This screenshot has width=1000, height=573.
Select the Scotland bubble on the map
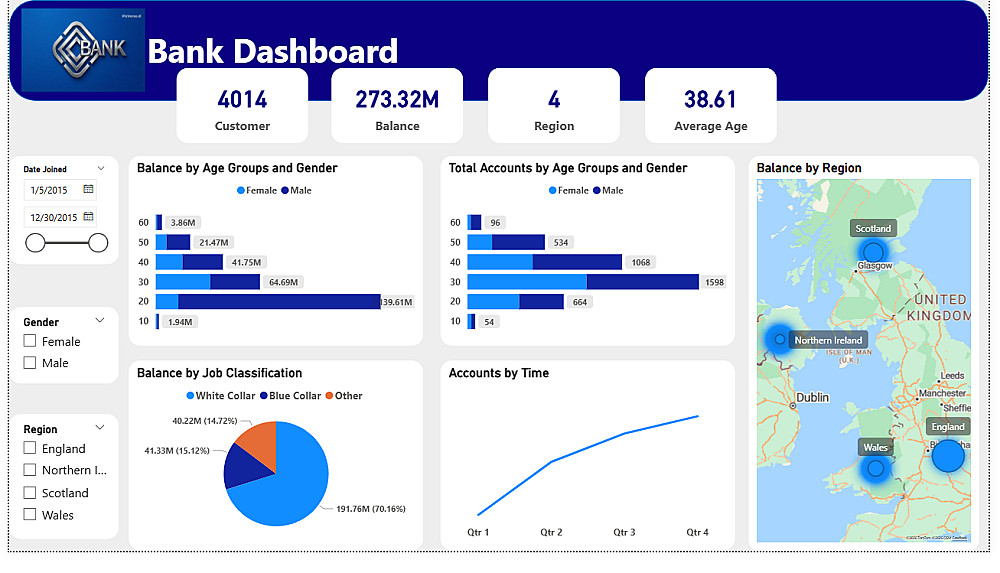pyautogui.click(x=873, y=251)
